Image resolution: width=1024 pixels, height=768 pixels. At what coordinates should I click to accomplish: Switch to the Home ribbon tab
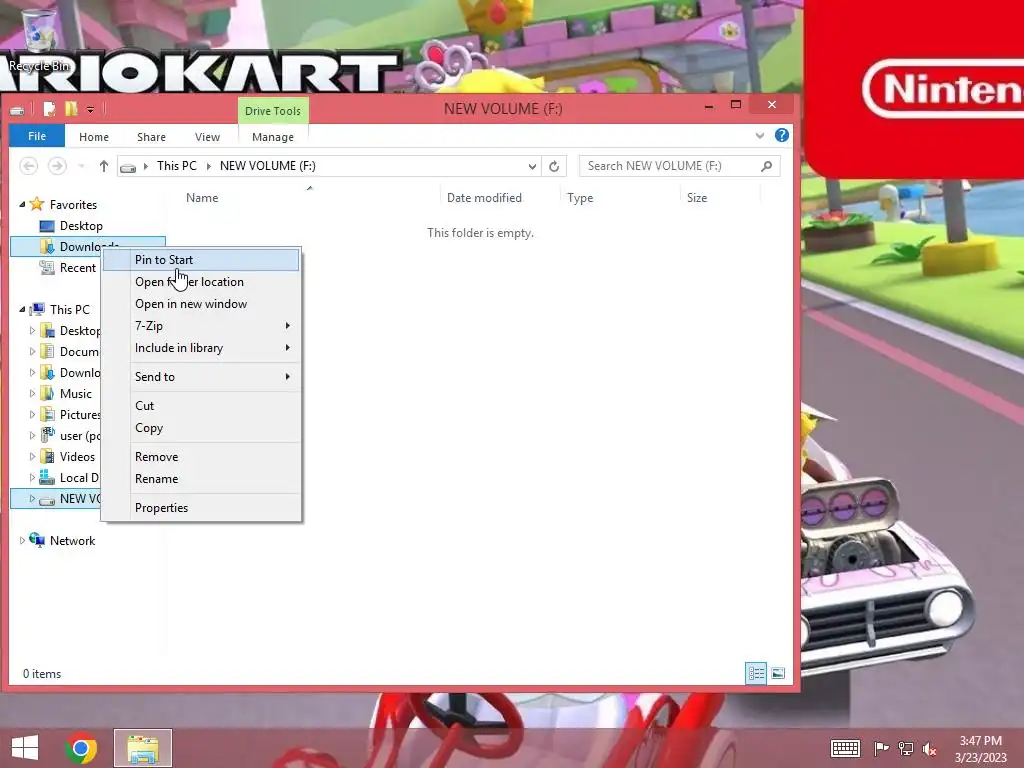coord(94,136)
